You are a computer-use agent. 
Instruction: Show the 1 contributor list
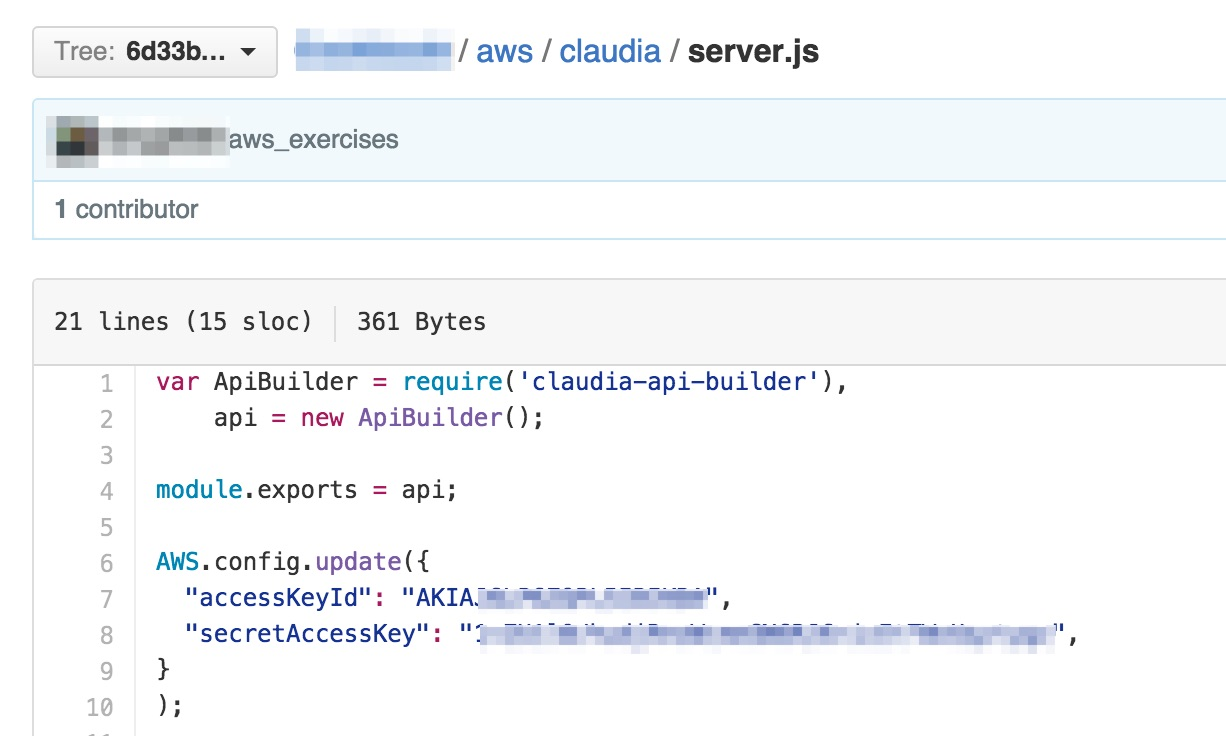pos(126,209)
